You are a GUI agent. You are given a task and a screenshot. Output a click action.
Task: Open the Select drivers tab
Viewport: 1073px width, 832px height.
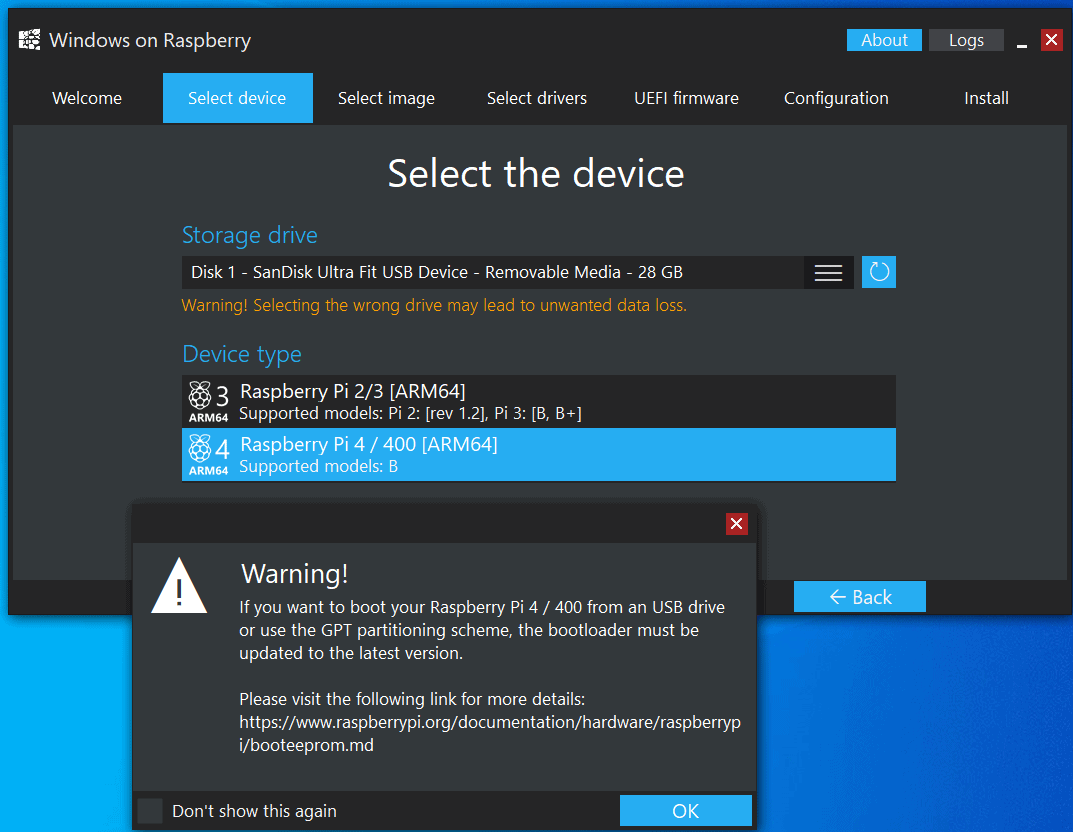pos(537,98)
